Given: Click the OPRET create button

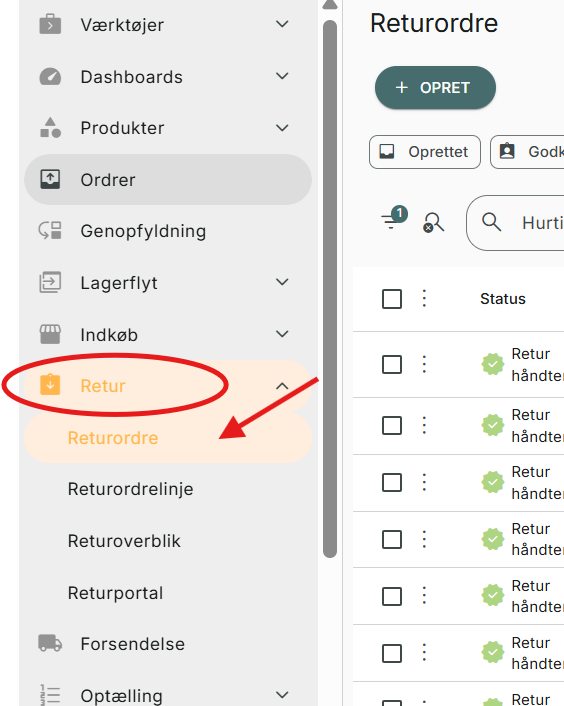Looking at the screenshot, I should 435,88.
